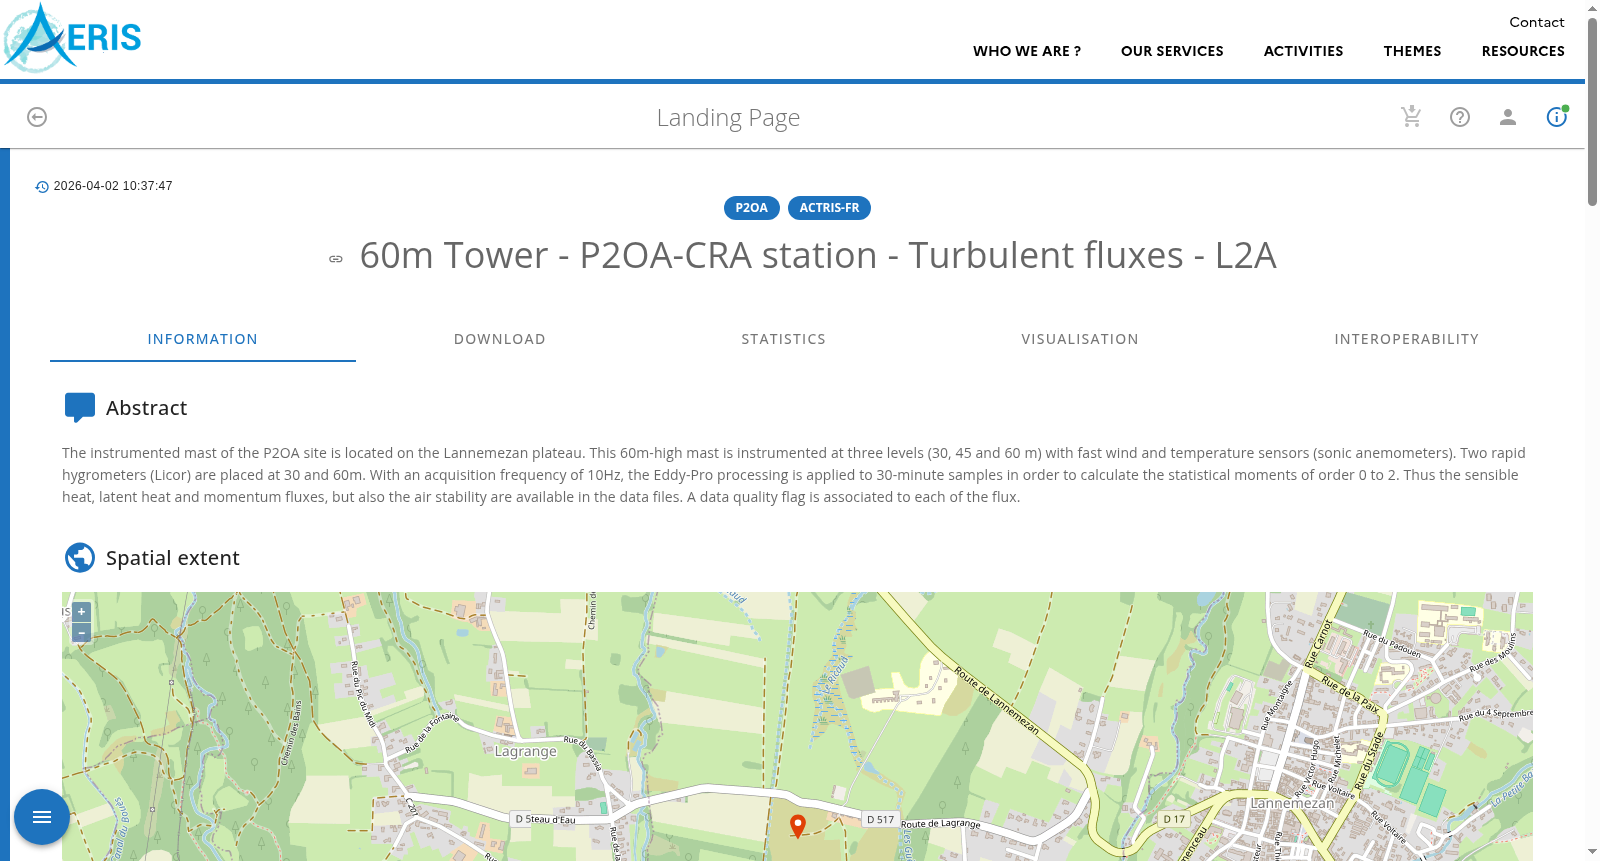Image resolution: width=1600 pixels, height=861 pixels.
Task: Zoom out on the map
Action: click(82, 632)
